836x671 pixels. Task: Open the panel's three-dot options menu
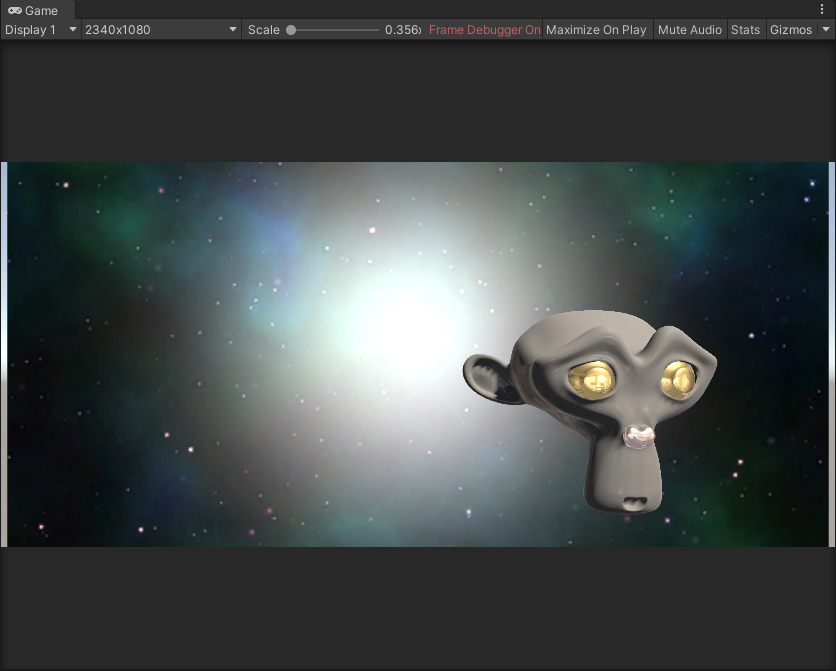[x=822, y=10]
